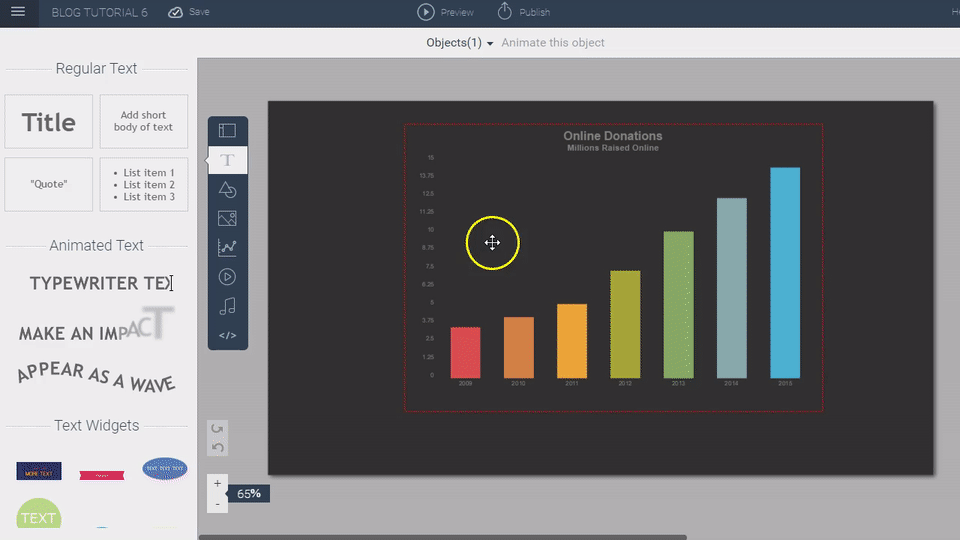This screenshot has height=540, width=960.
Task: Zoom in with the plus button
Action: click(x=217, y=484)
